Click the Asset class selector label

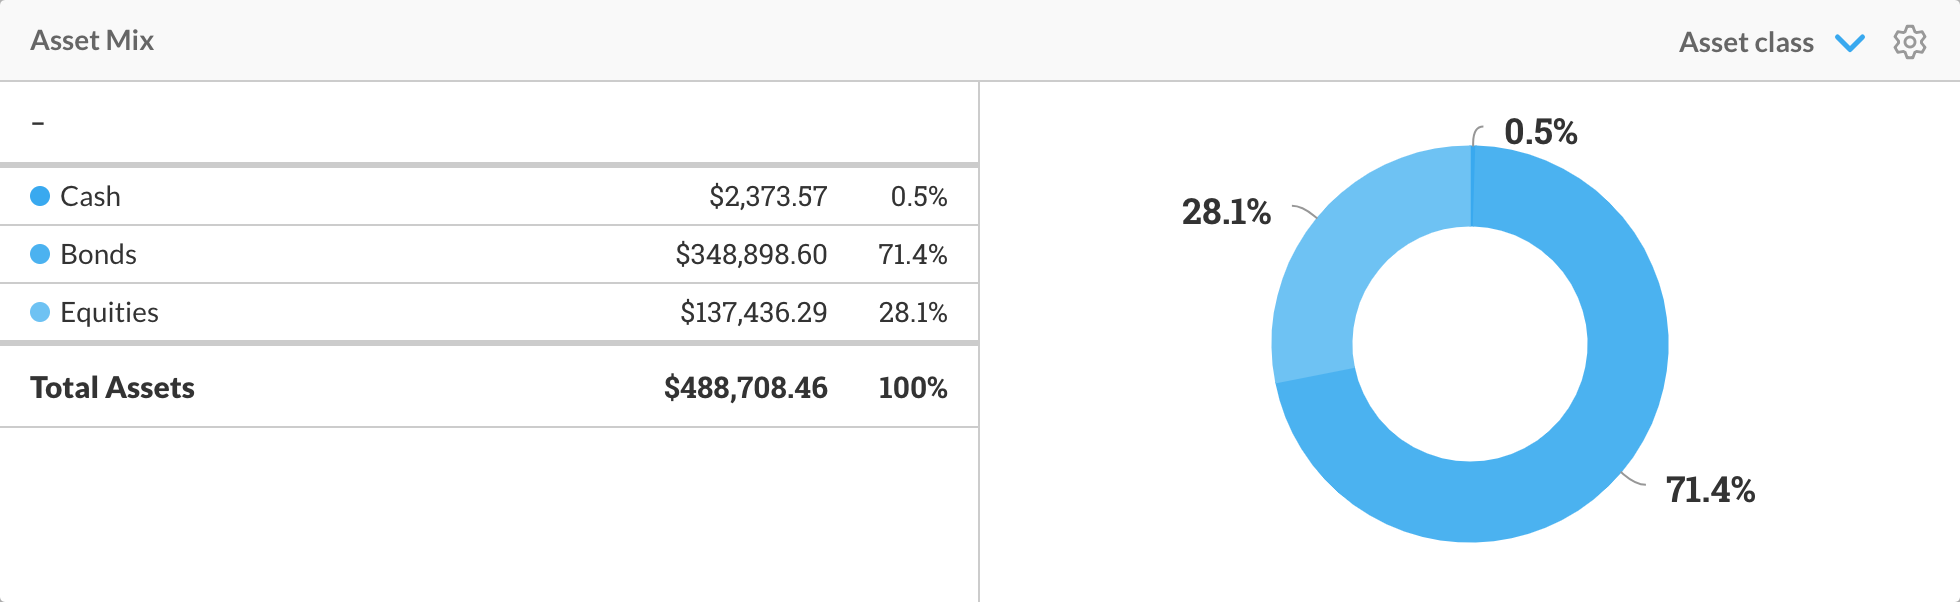pos(1745,42)
